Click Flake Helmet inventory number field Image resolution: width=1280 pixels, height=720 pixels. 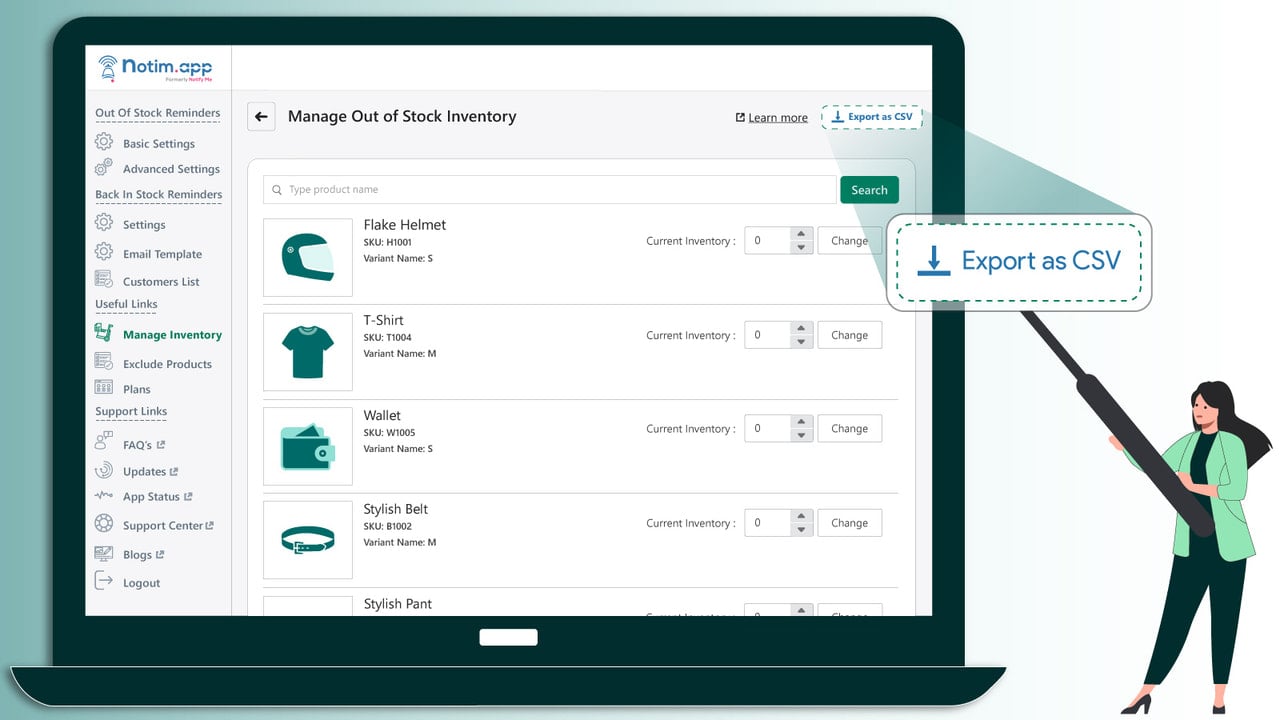(768, 241)
